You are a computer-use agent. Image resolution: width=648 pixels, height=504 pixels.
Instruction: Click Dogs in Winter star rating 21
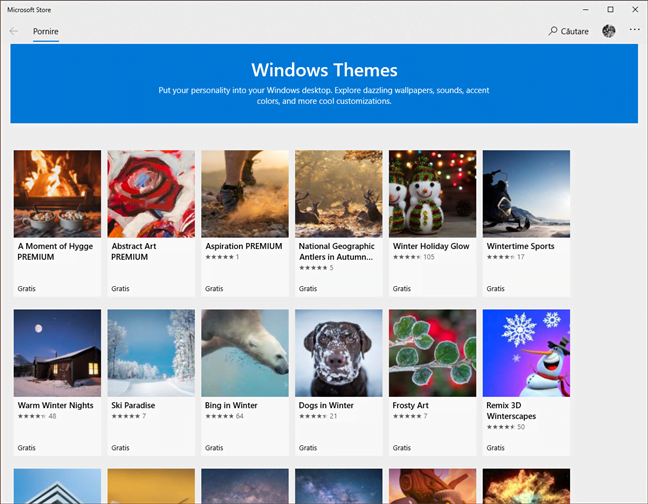(x=318, y=416)
